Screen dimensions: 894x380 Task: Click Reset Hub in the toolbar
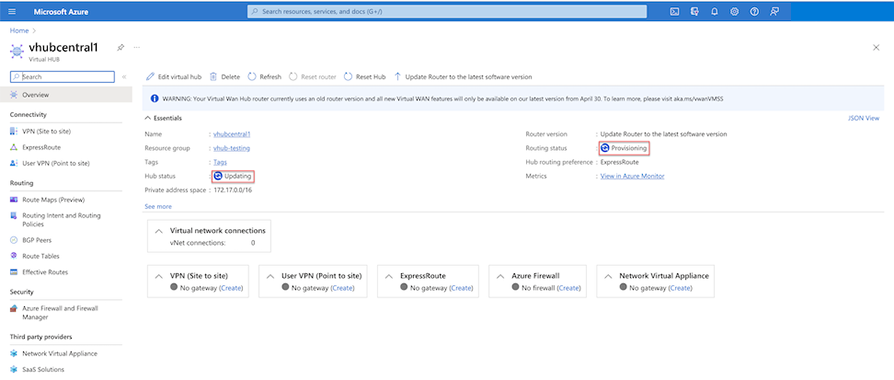(x=365, y=76)
